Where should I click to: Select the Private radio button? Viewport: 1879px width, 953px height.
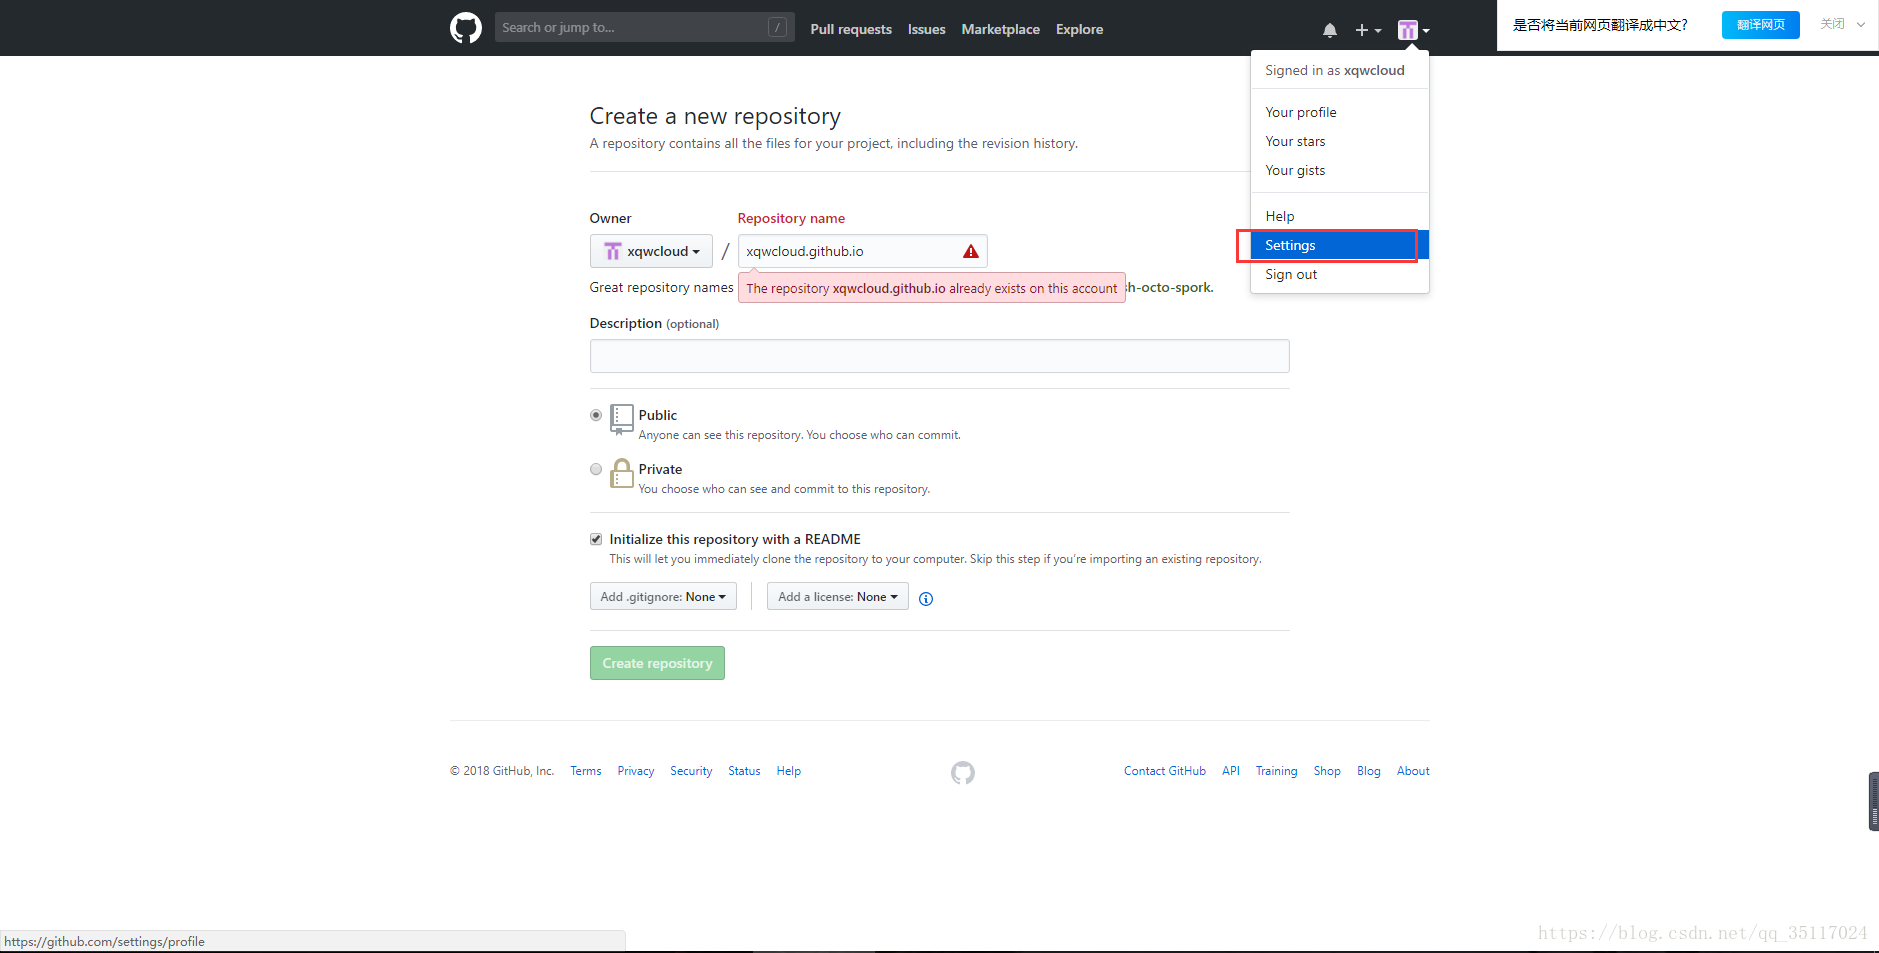[596, 469]
